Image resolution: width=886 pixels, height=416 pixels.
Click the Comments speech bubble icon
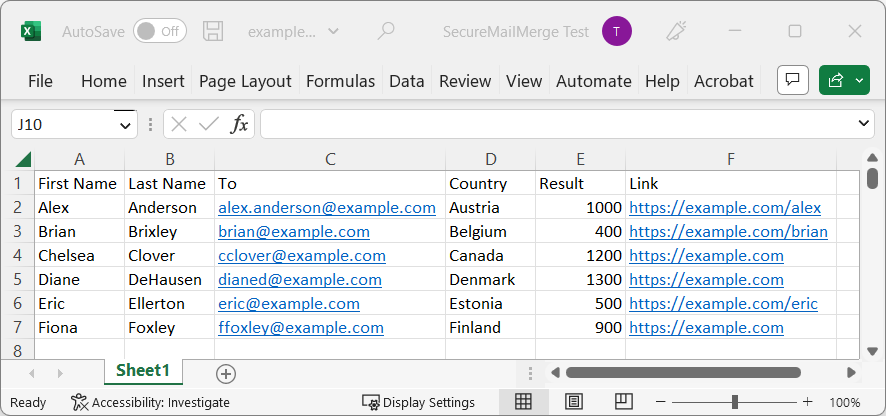[x=792, y=81]
